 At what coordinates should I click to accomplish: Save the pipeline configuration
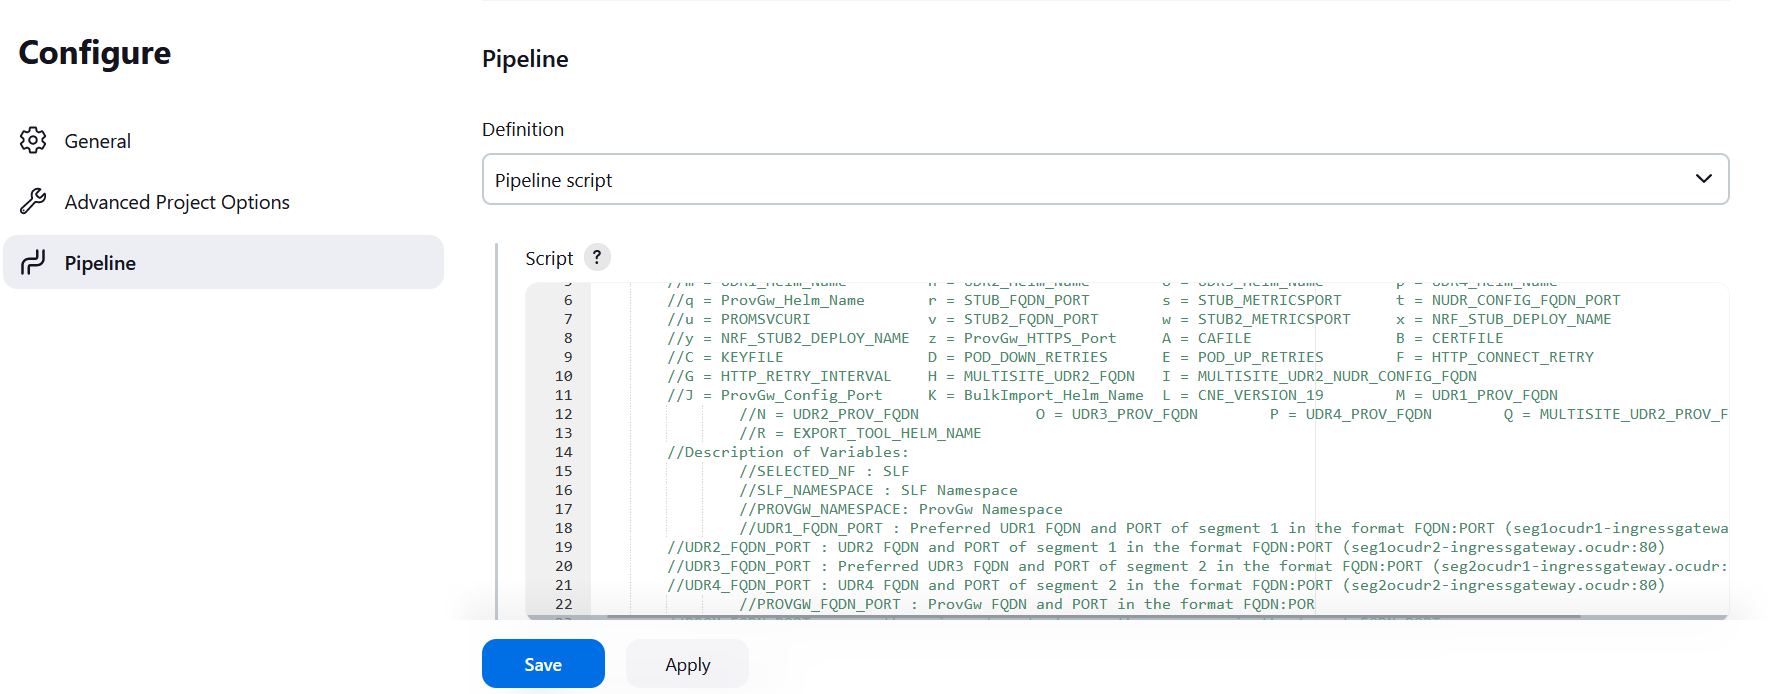point(543,664)
